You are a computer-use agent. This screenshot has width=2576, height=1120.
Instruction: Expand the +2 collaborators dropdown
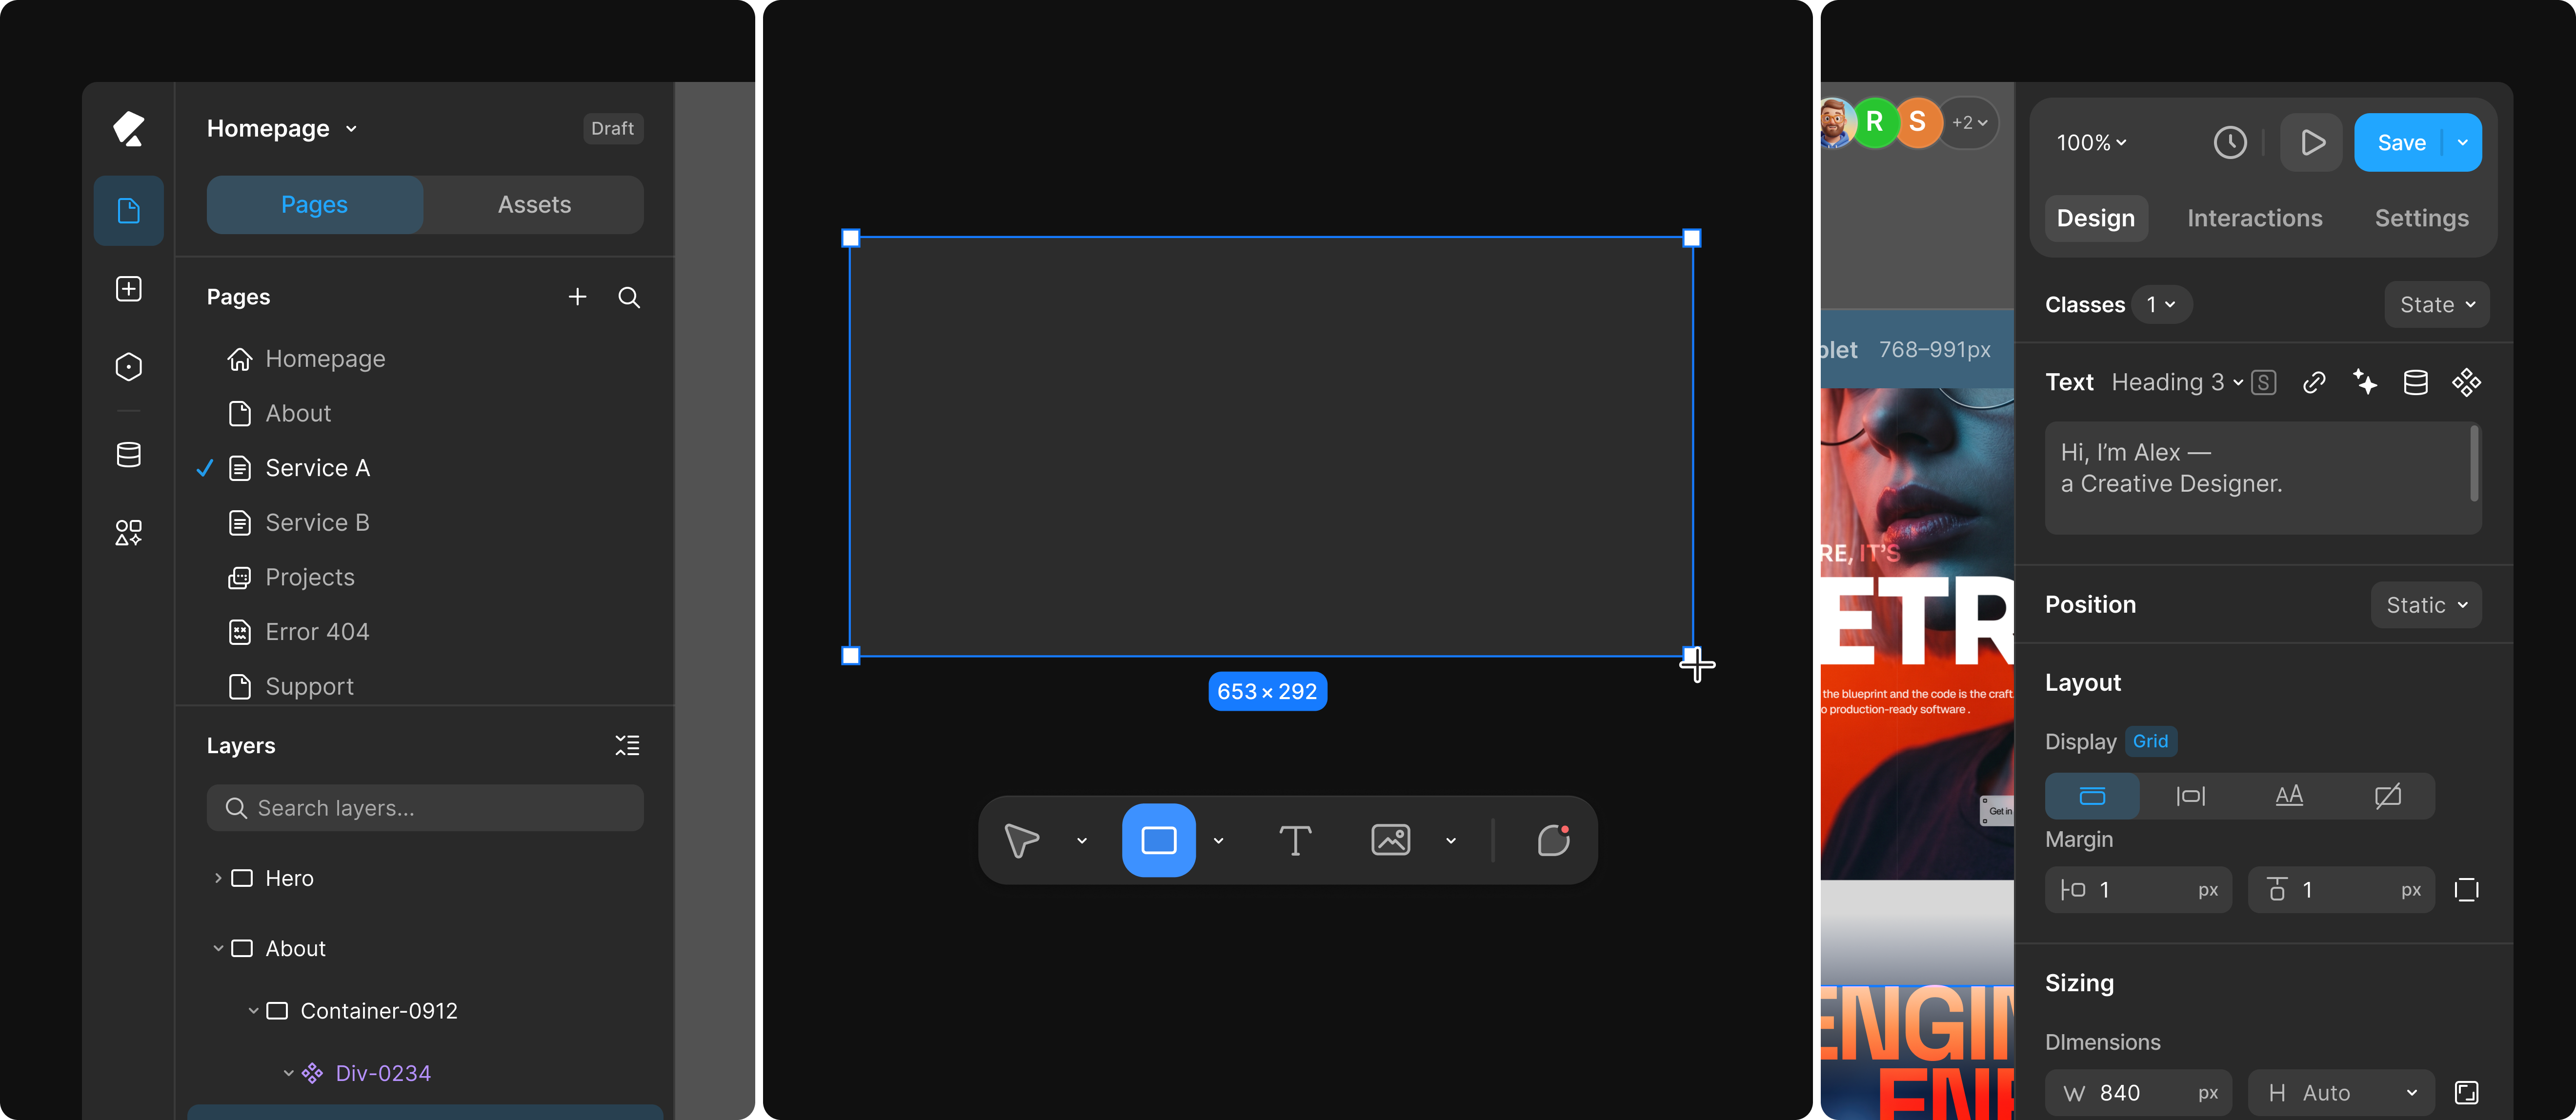pos(1969,123)
